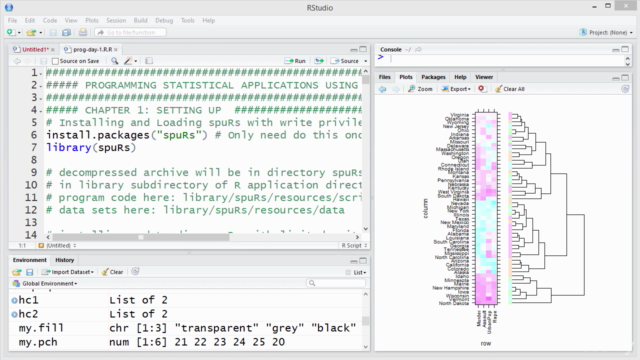Open the Session menu
640x360 pixels.
(116, 20)
